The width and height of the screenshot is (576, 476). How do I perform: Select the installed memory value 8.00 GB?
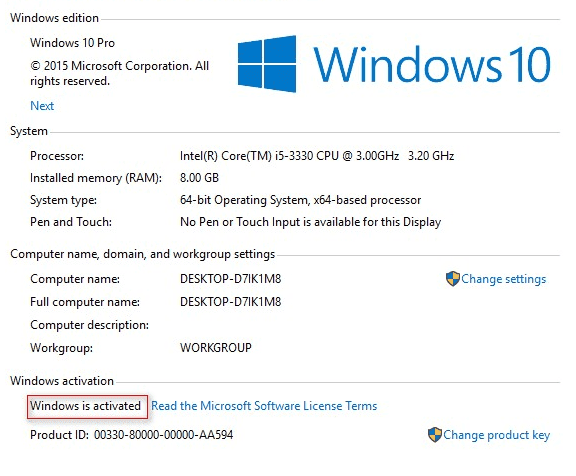(199, 178)
